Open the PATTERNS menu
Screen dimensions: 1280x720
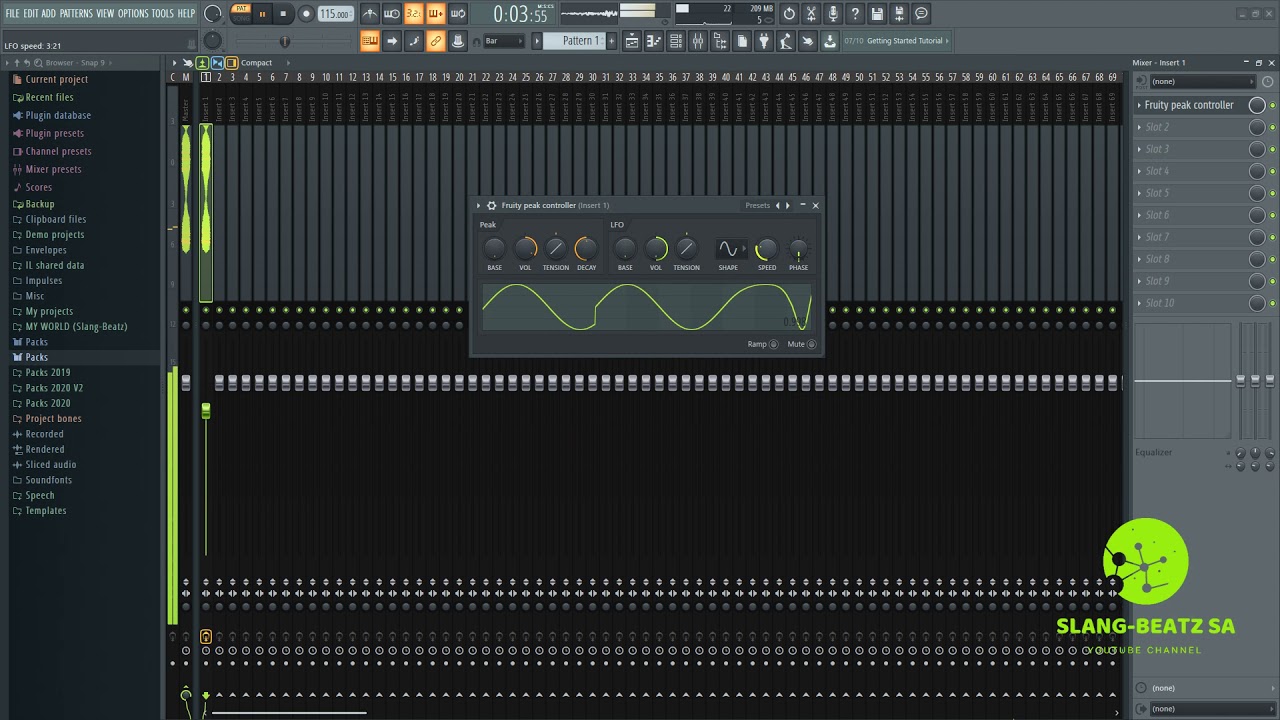pos(76,13)
